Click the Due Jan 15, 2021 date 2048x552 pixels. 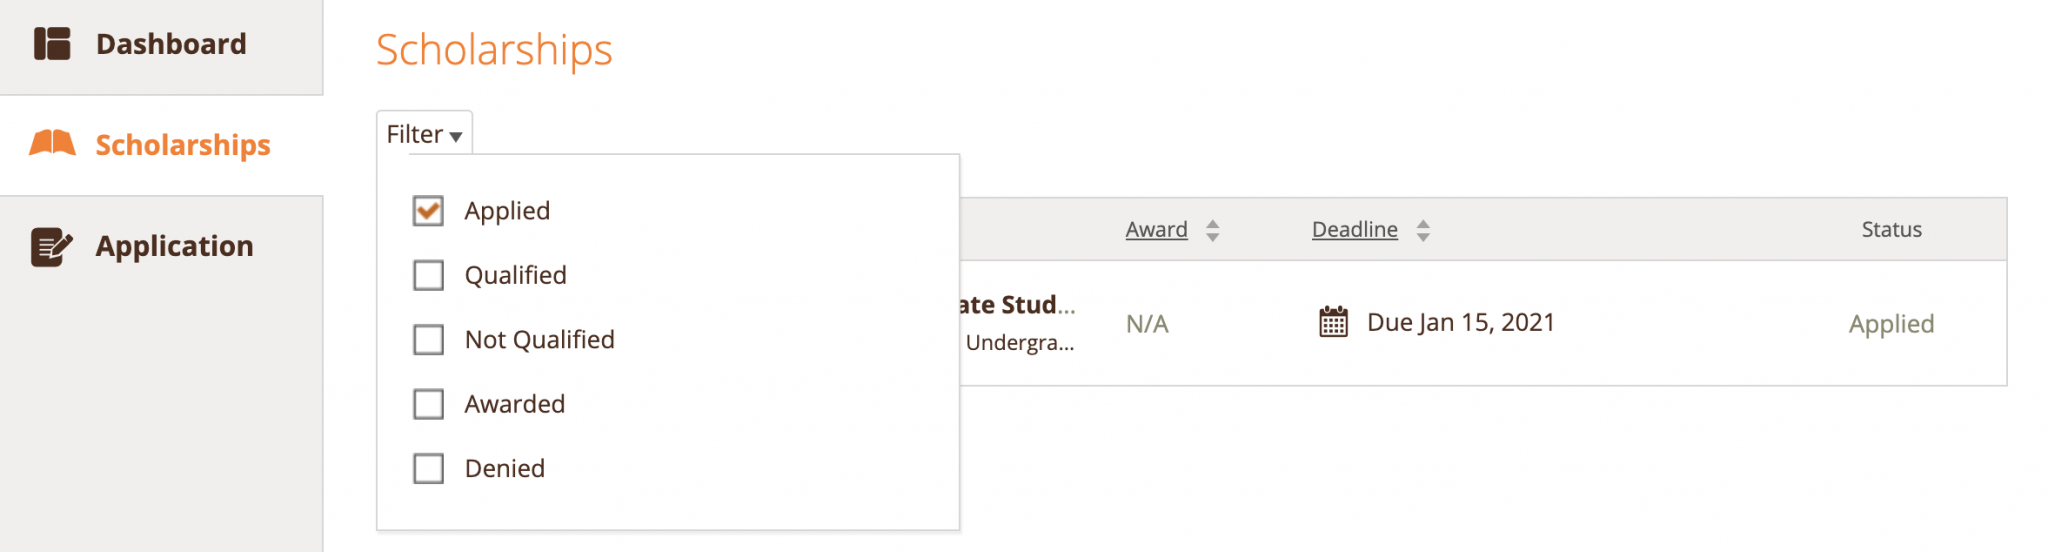click(x=1460, y=322)
